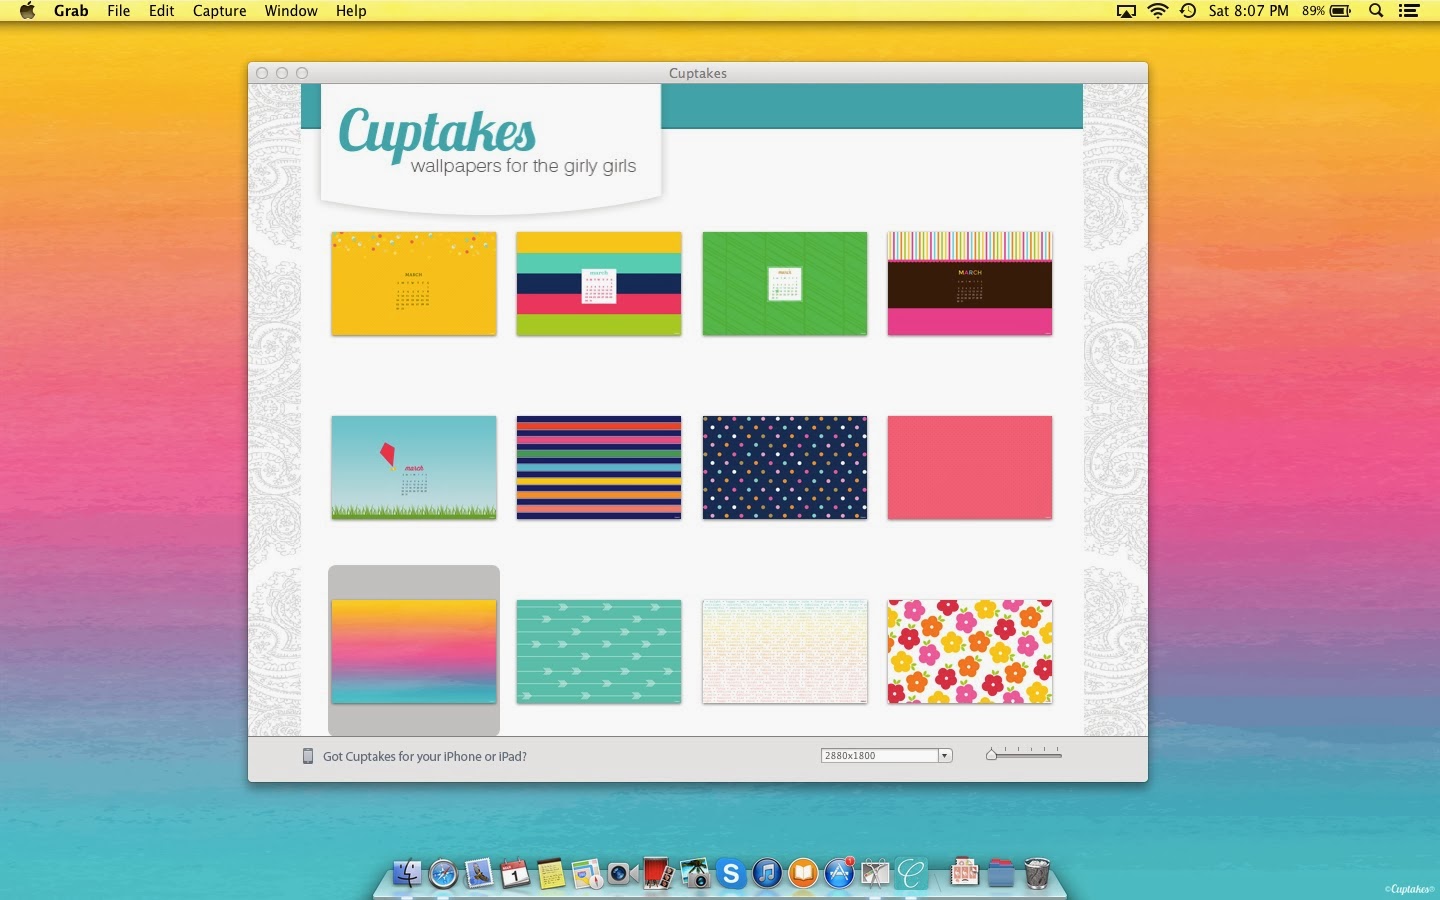Open FaceTime from the Dock
1440x900 pixels.
pos(623,874)
